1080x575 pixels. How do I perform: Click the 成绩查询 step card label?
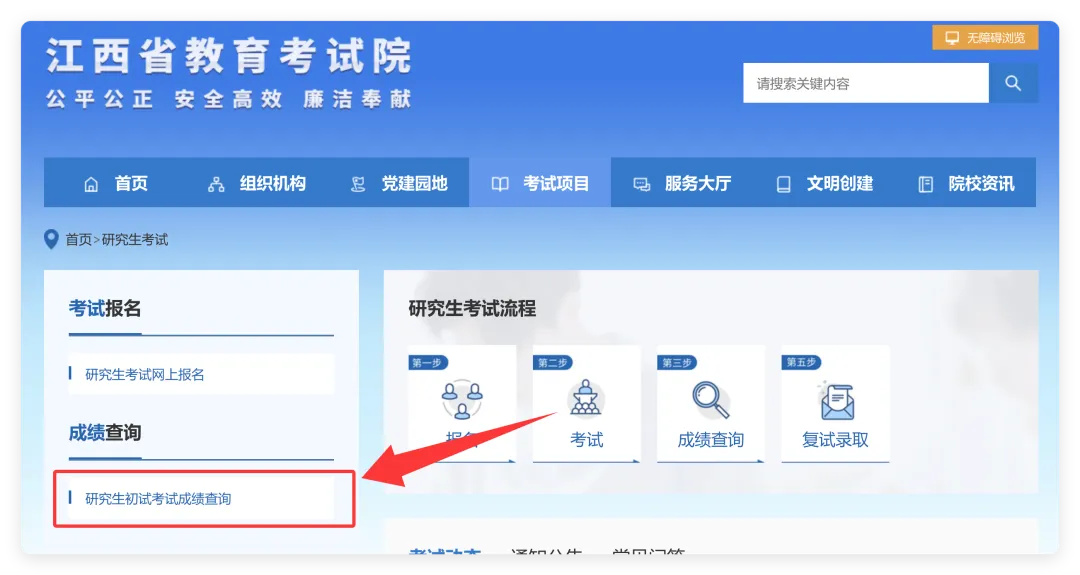click(x=710, y=440)
